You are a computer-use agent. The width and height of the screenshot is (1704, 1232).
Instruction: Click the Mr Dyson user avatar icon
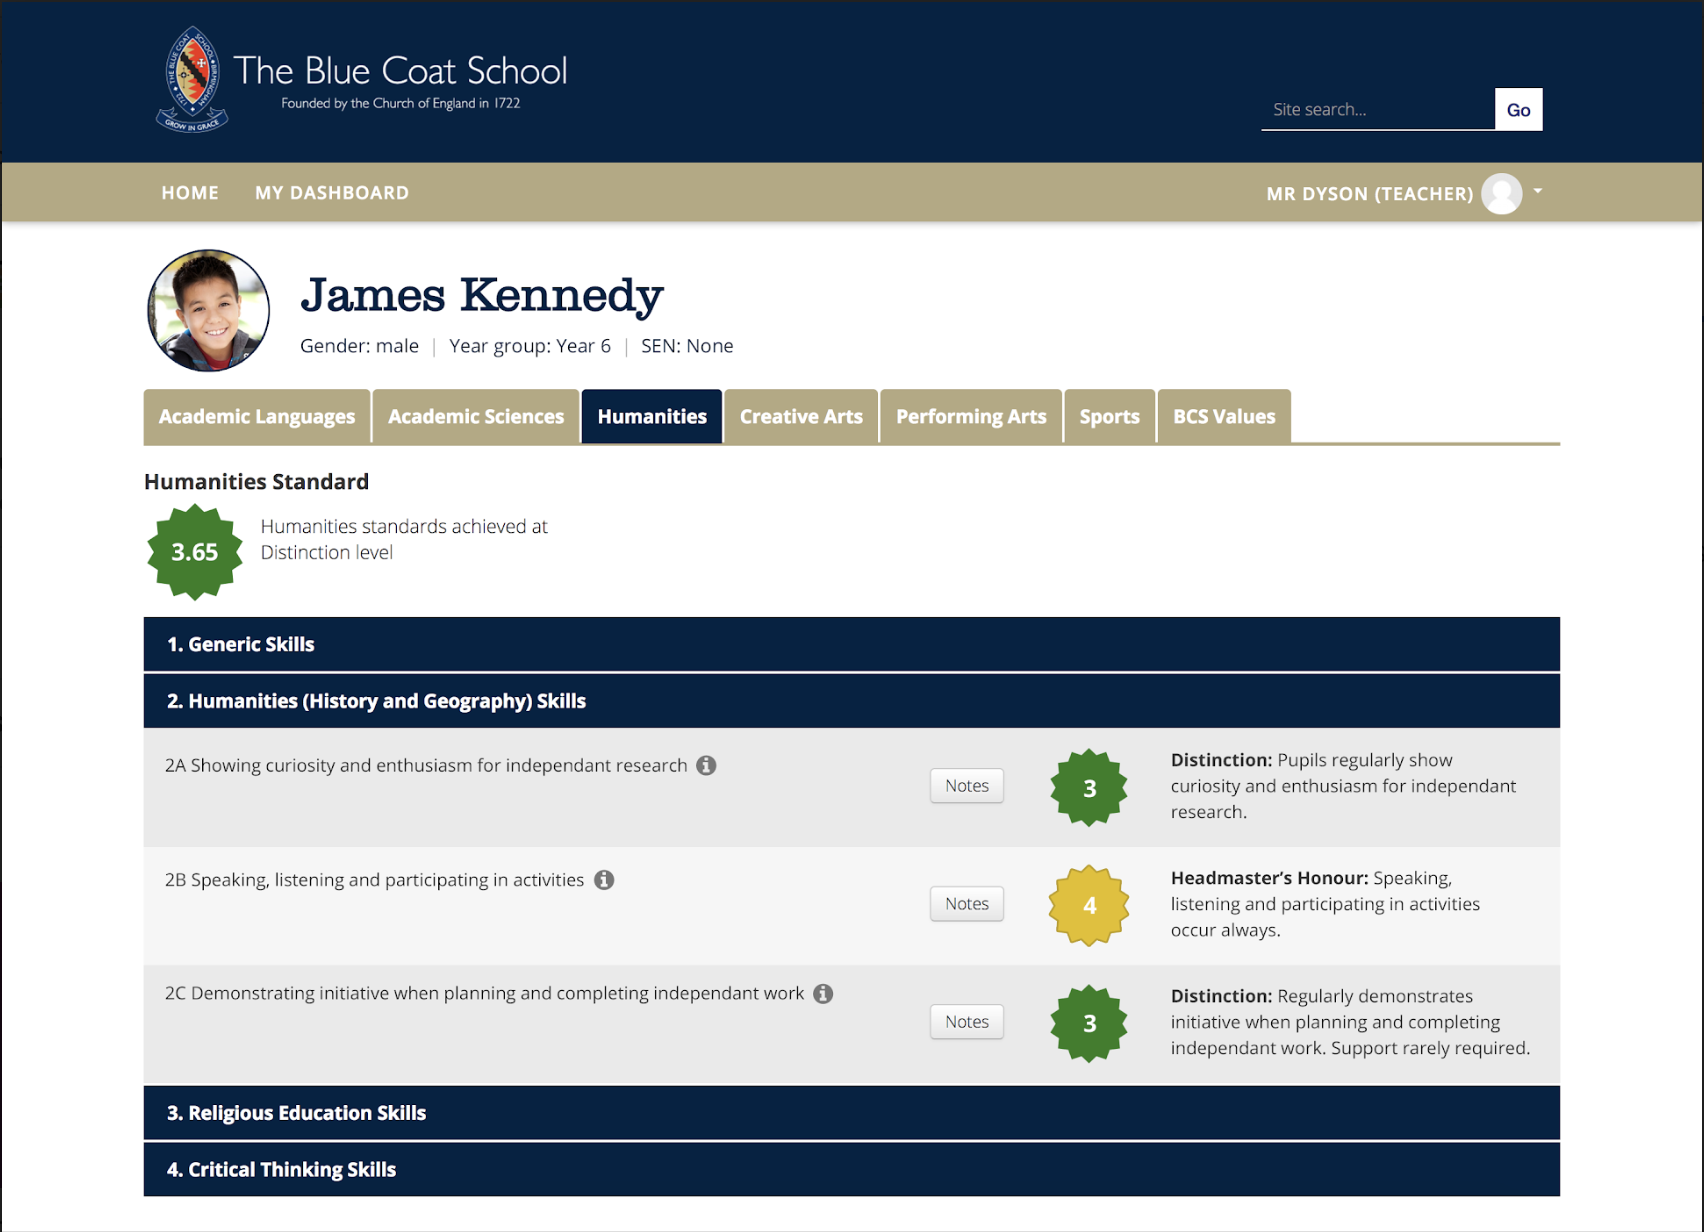point(1501,193)
